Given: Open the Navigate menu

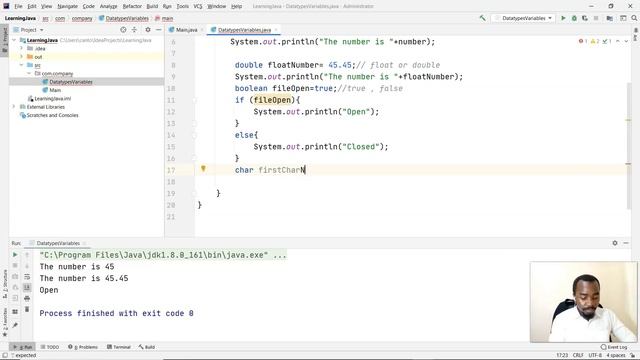Looking at the screenshot, I should (x=67, y=6).
